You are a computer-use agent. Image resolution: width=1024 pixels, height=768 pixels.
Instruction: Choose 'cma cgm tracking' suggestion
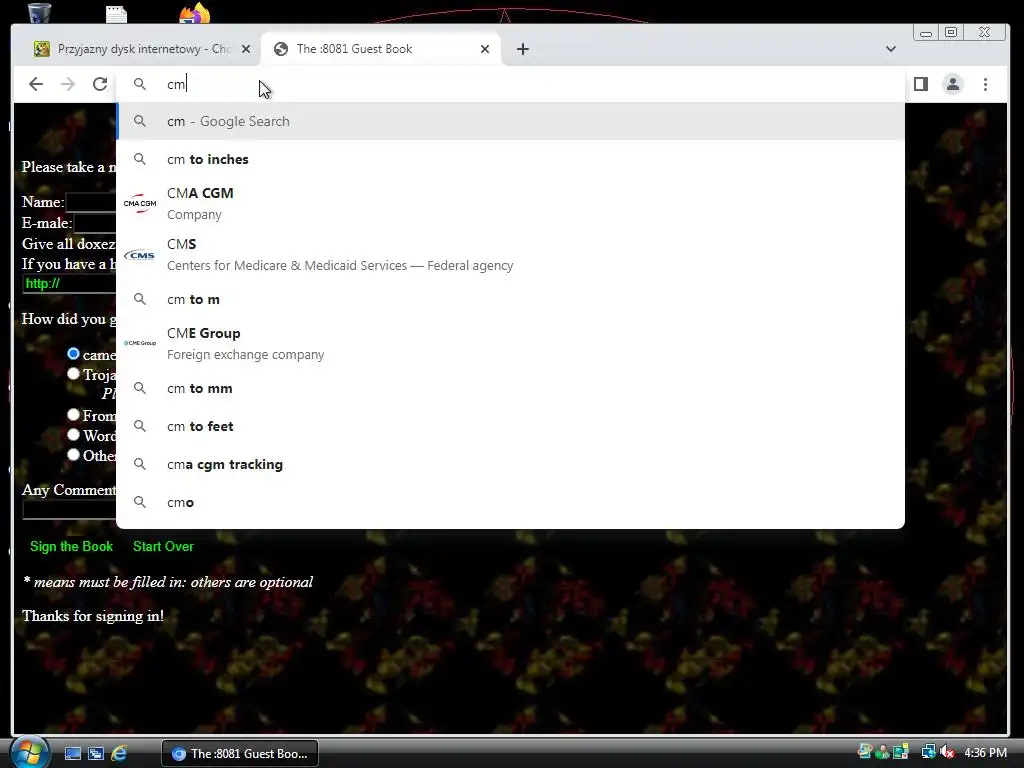point(511,464)
